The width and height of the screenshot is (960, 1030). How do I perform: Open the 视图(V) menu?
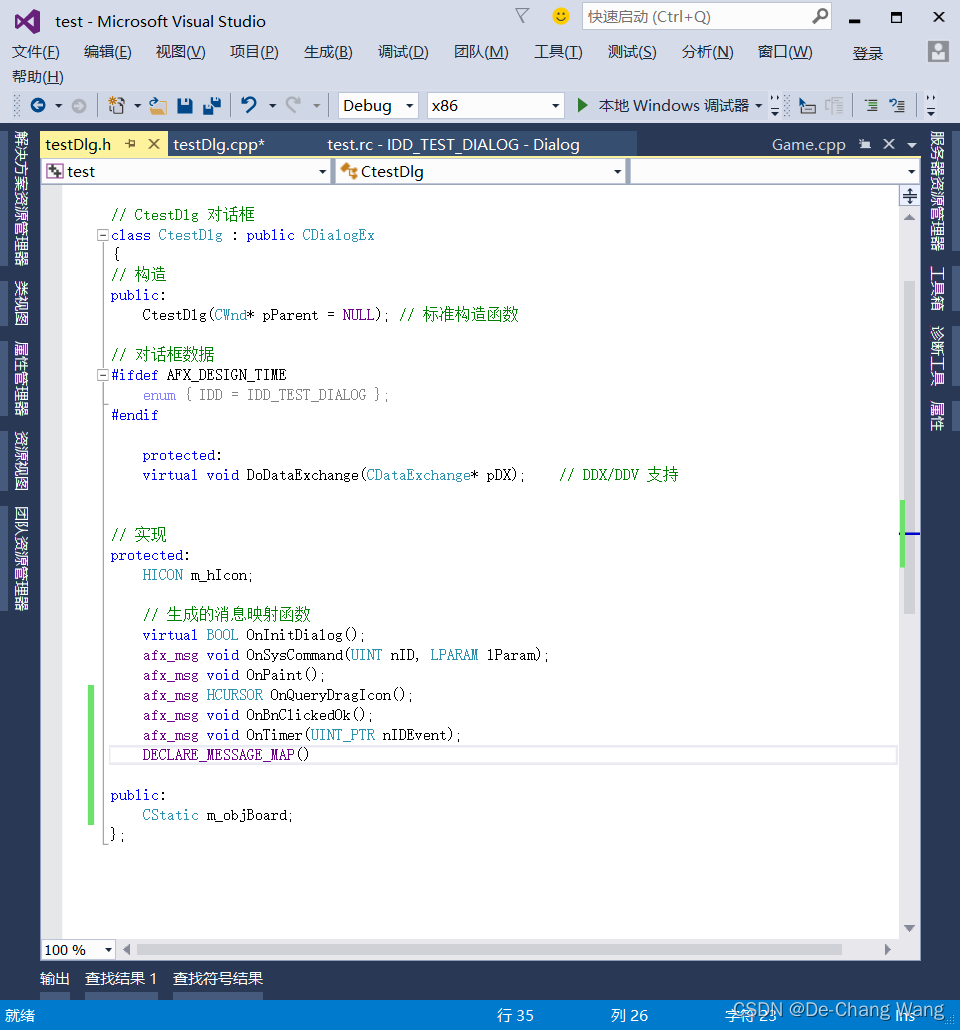click(x=180, y=52)
